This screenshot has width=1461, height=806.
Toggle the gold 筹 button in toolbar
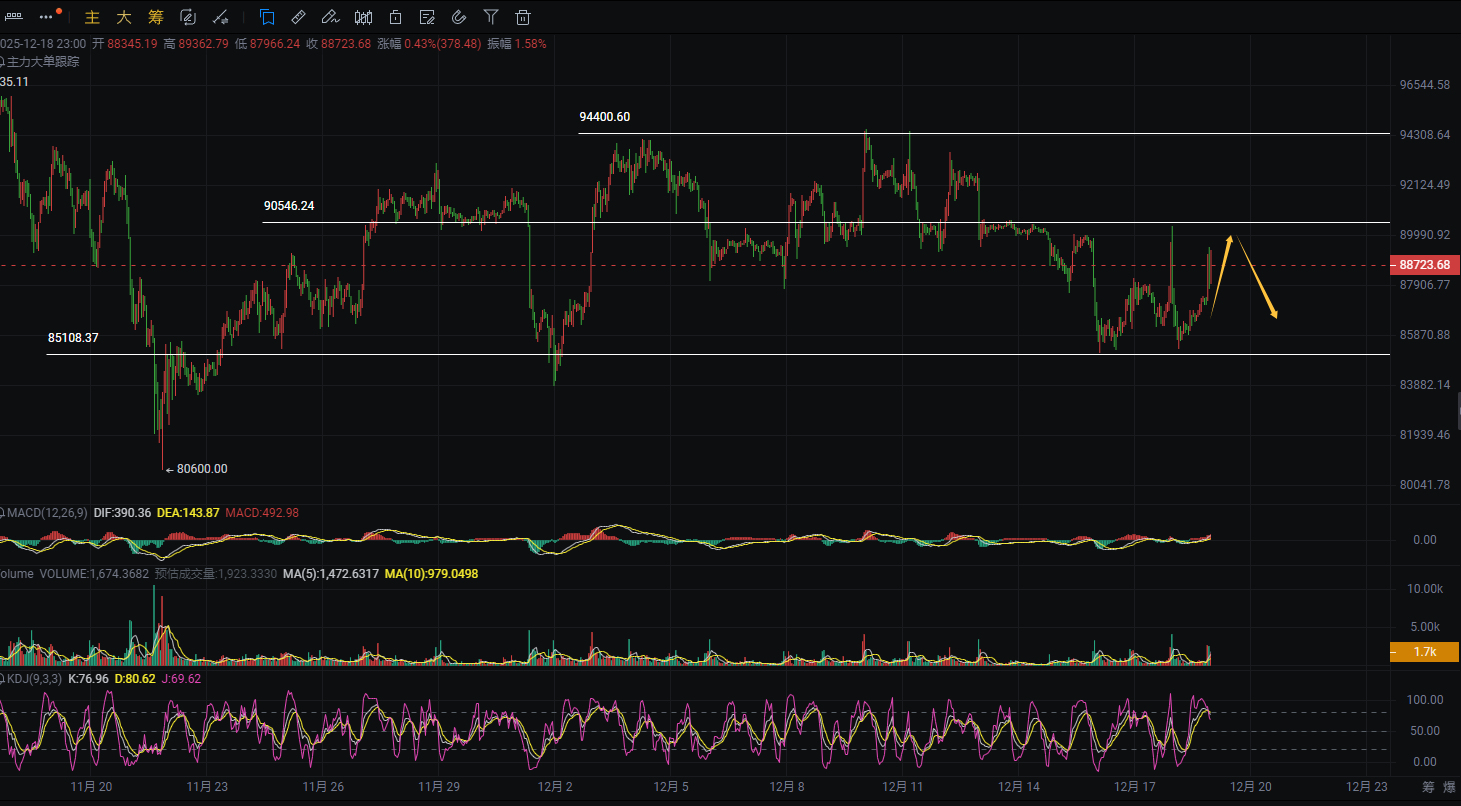click(x=155, y=17)
